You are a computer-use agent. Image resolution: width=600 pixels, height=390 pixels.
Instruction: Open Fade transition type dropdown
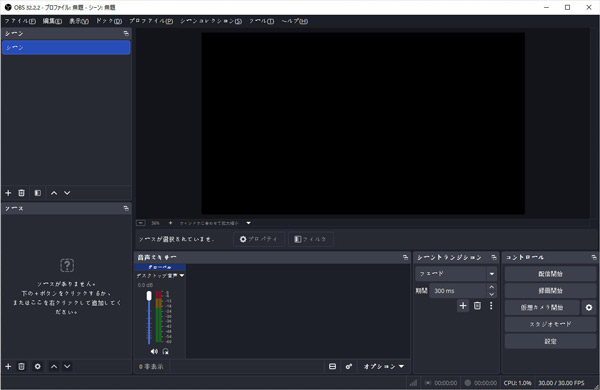click(x=456, y=274)
